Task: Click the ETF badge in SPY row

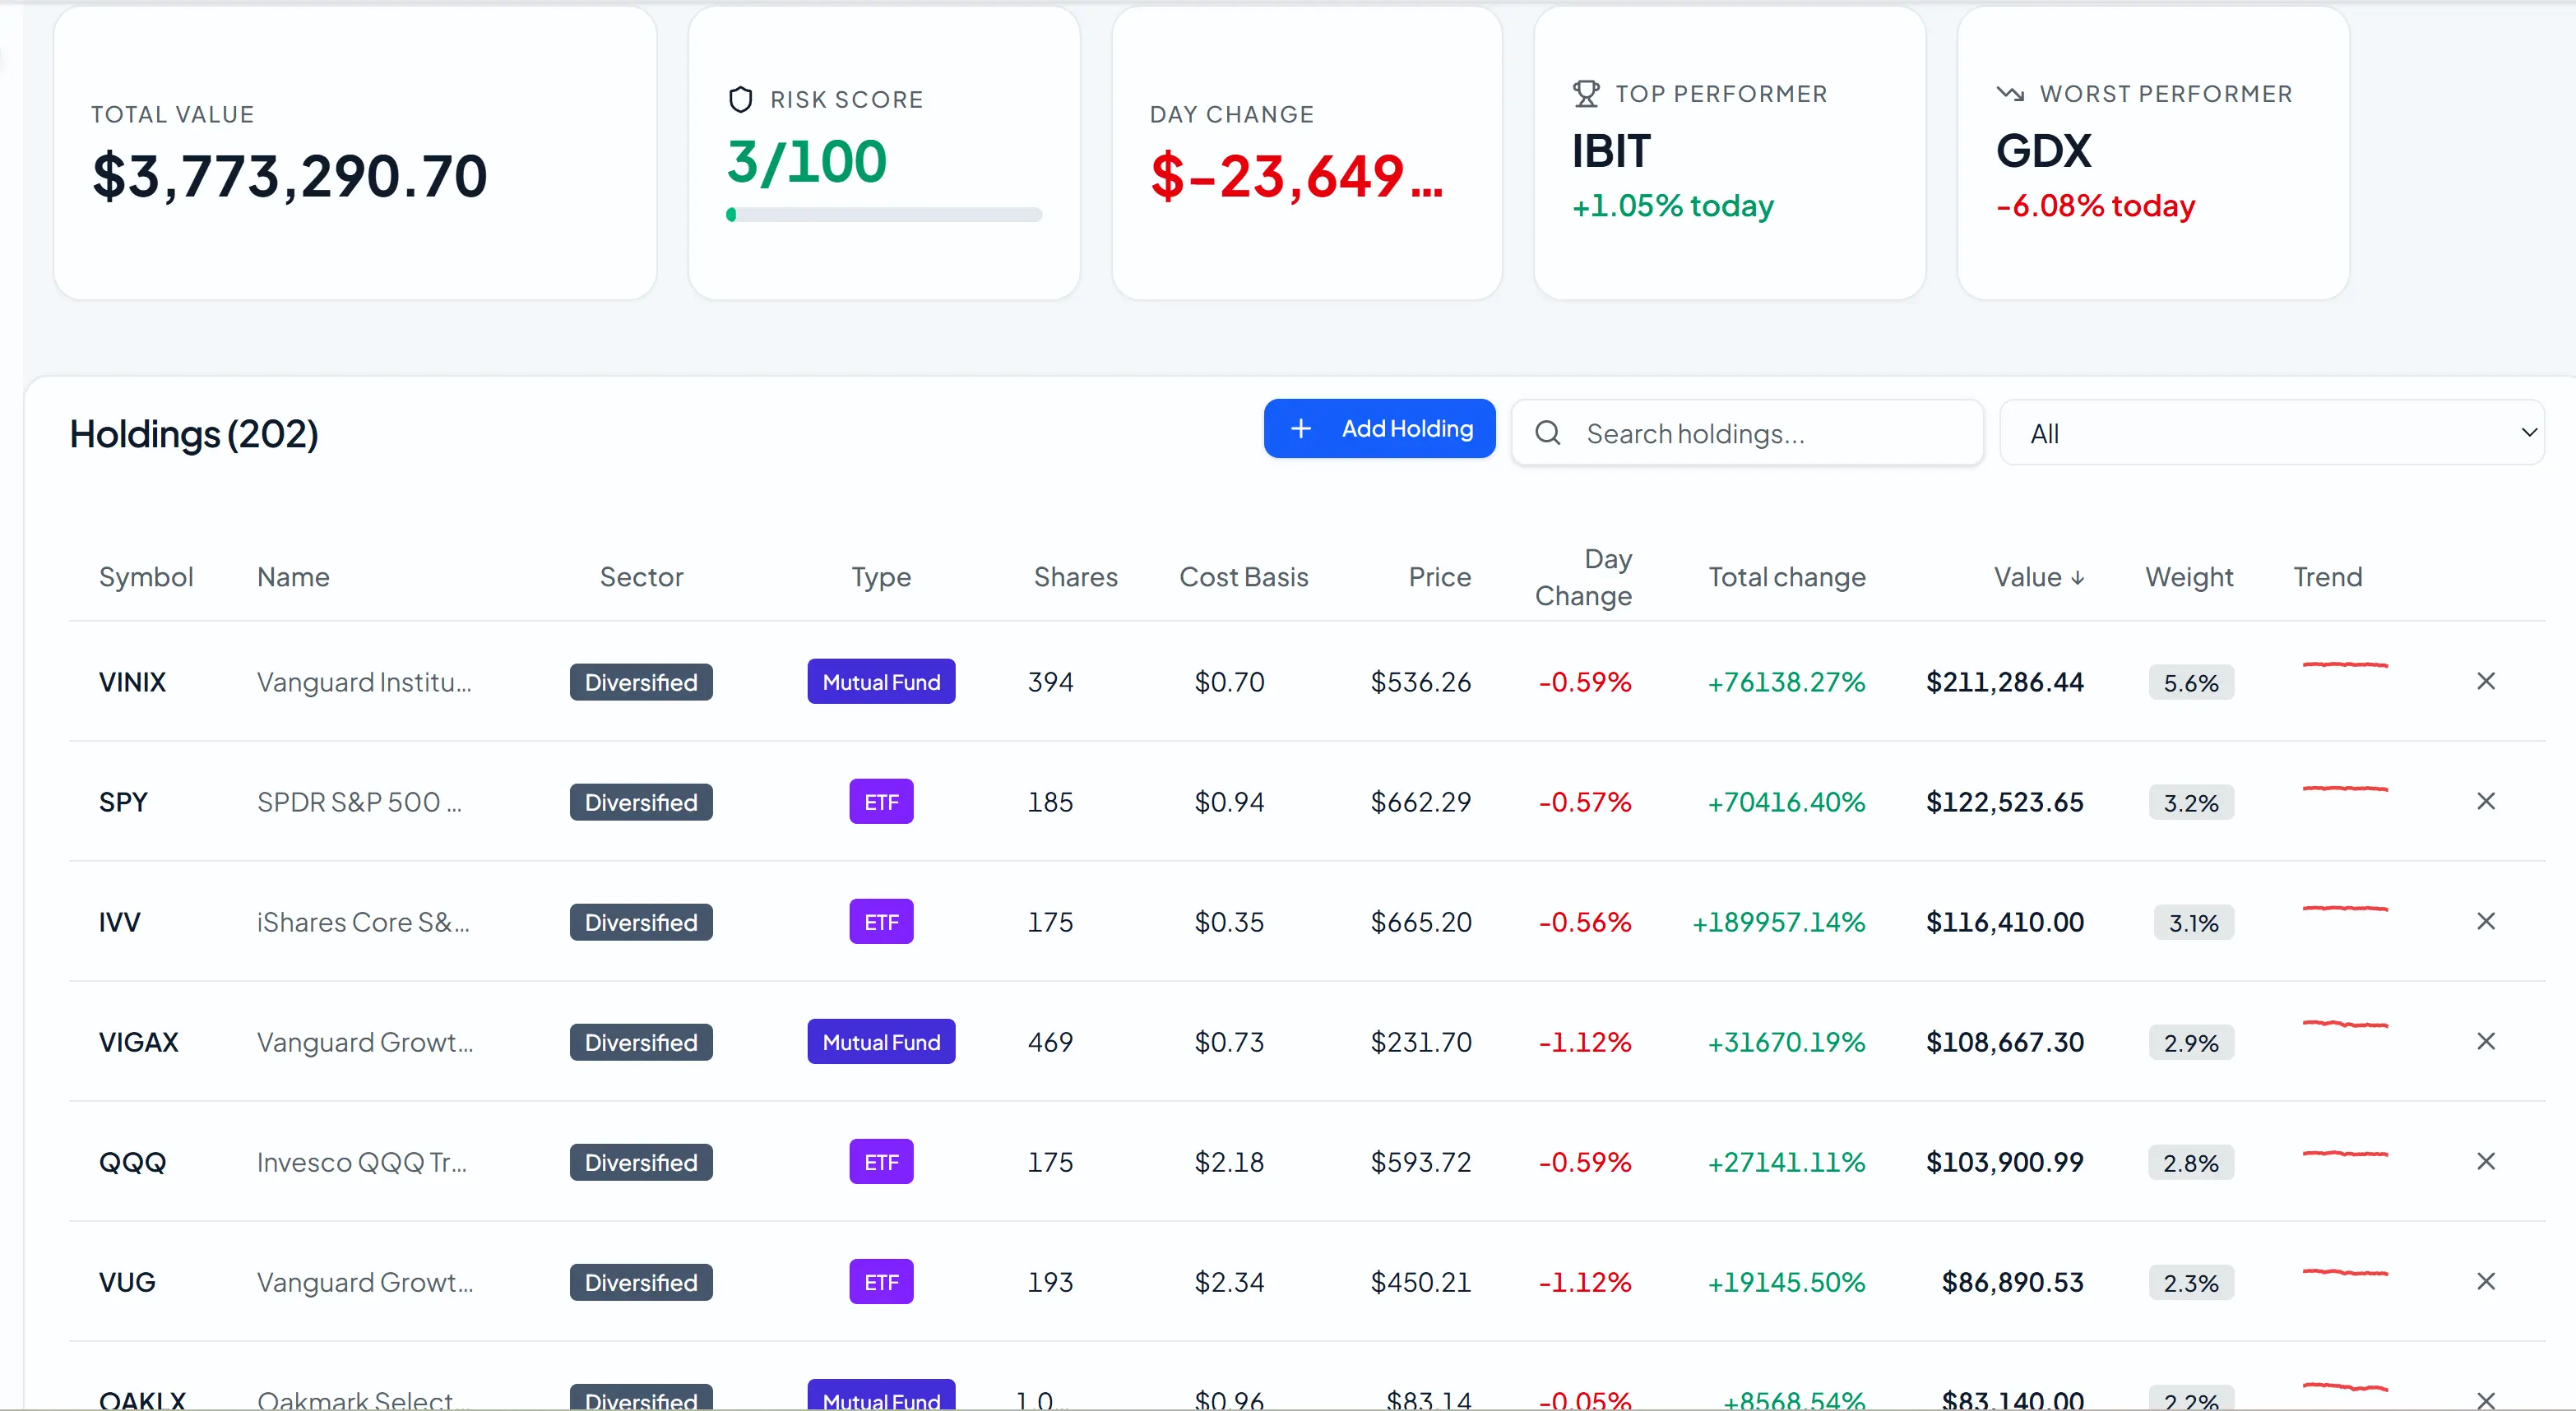Action: [881, 801]
